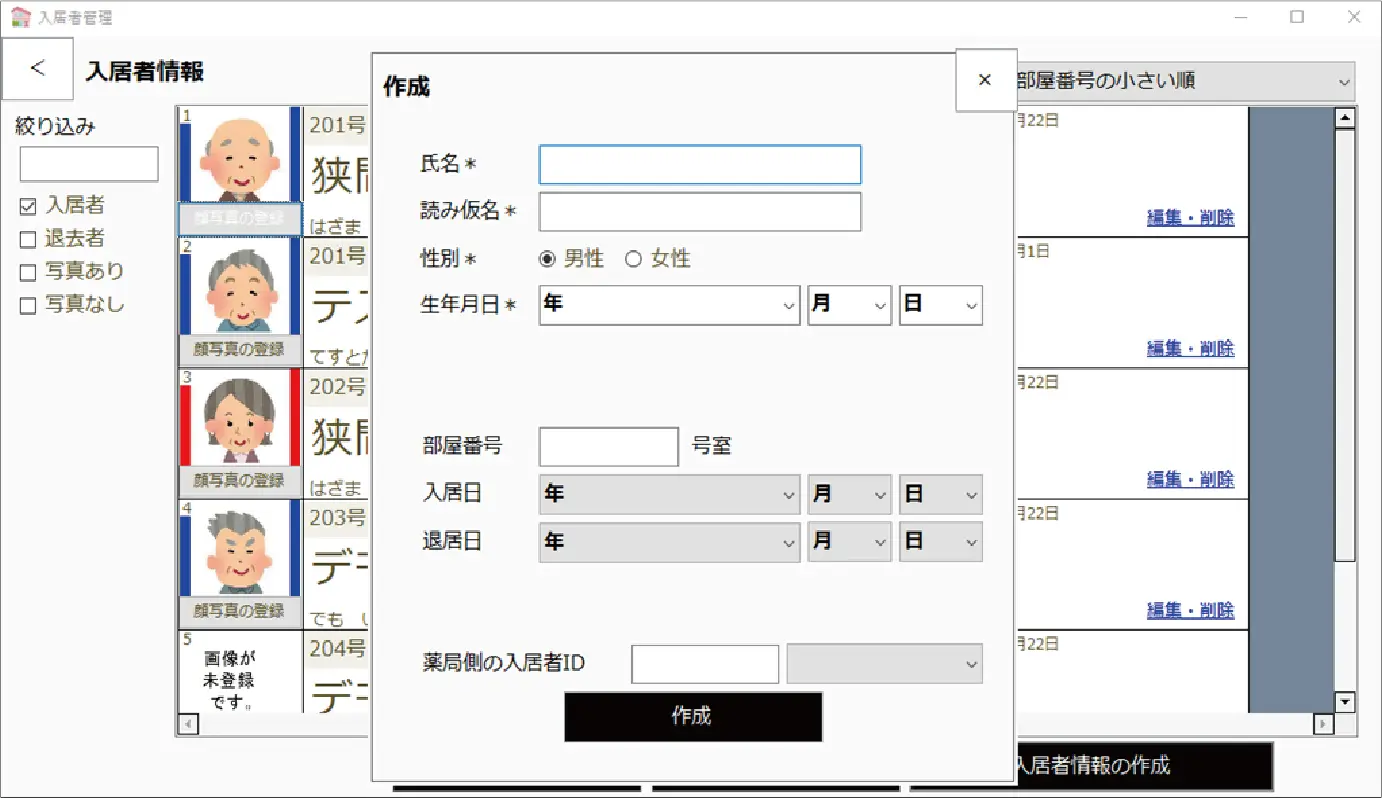Open the 生年月日 year dropdown
This screenshot has width=1382, height=798.
669,305
